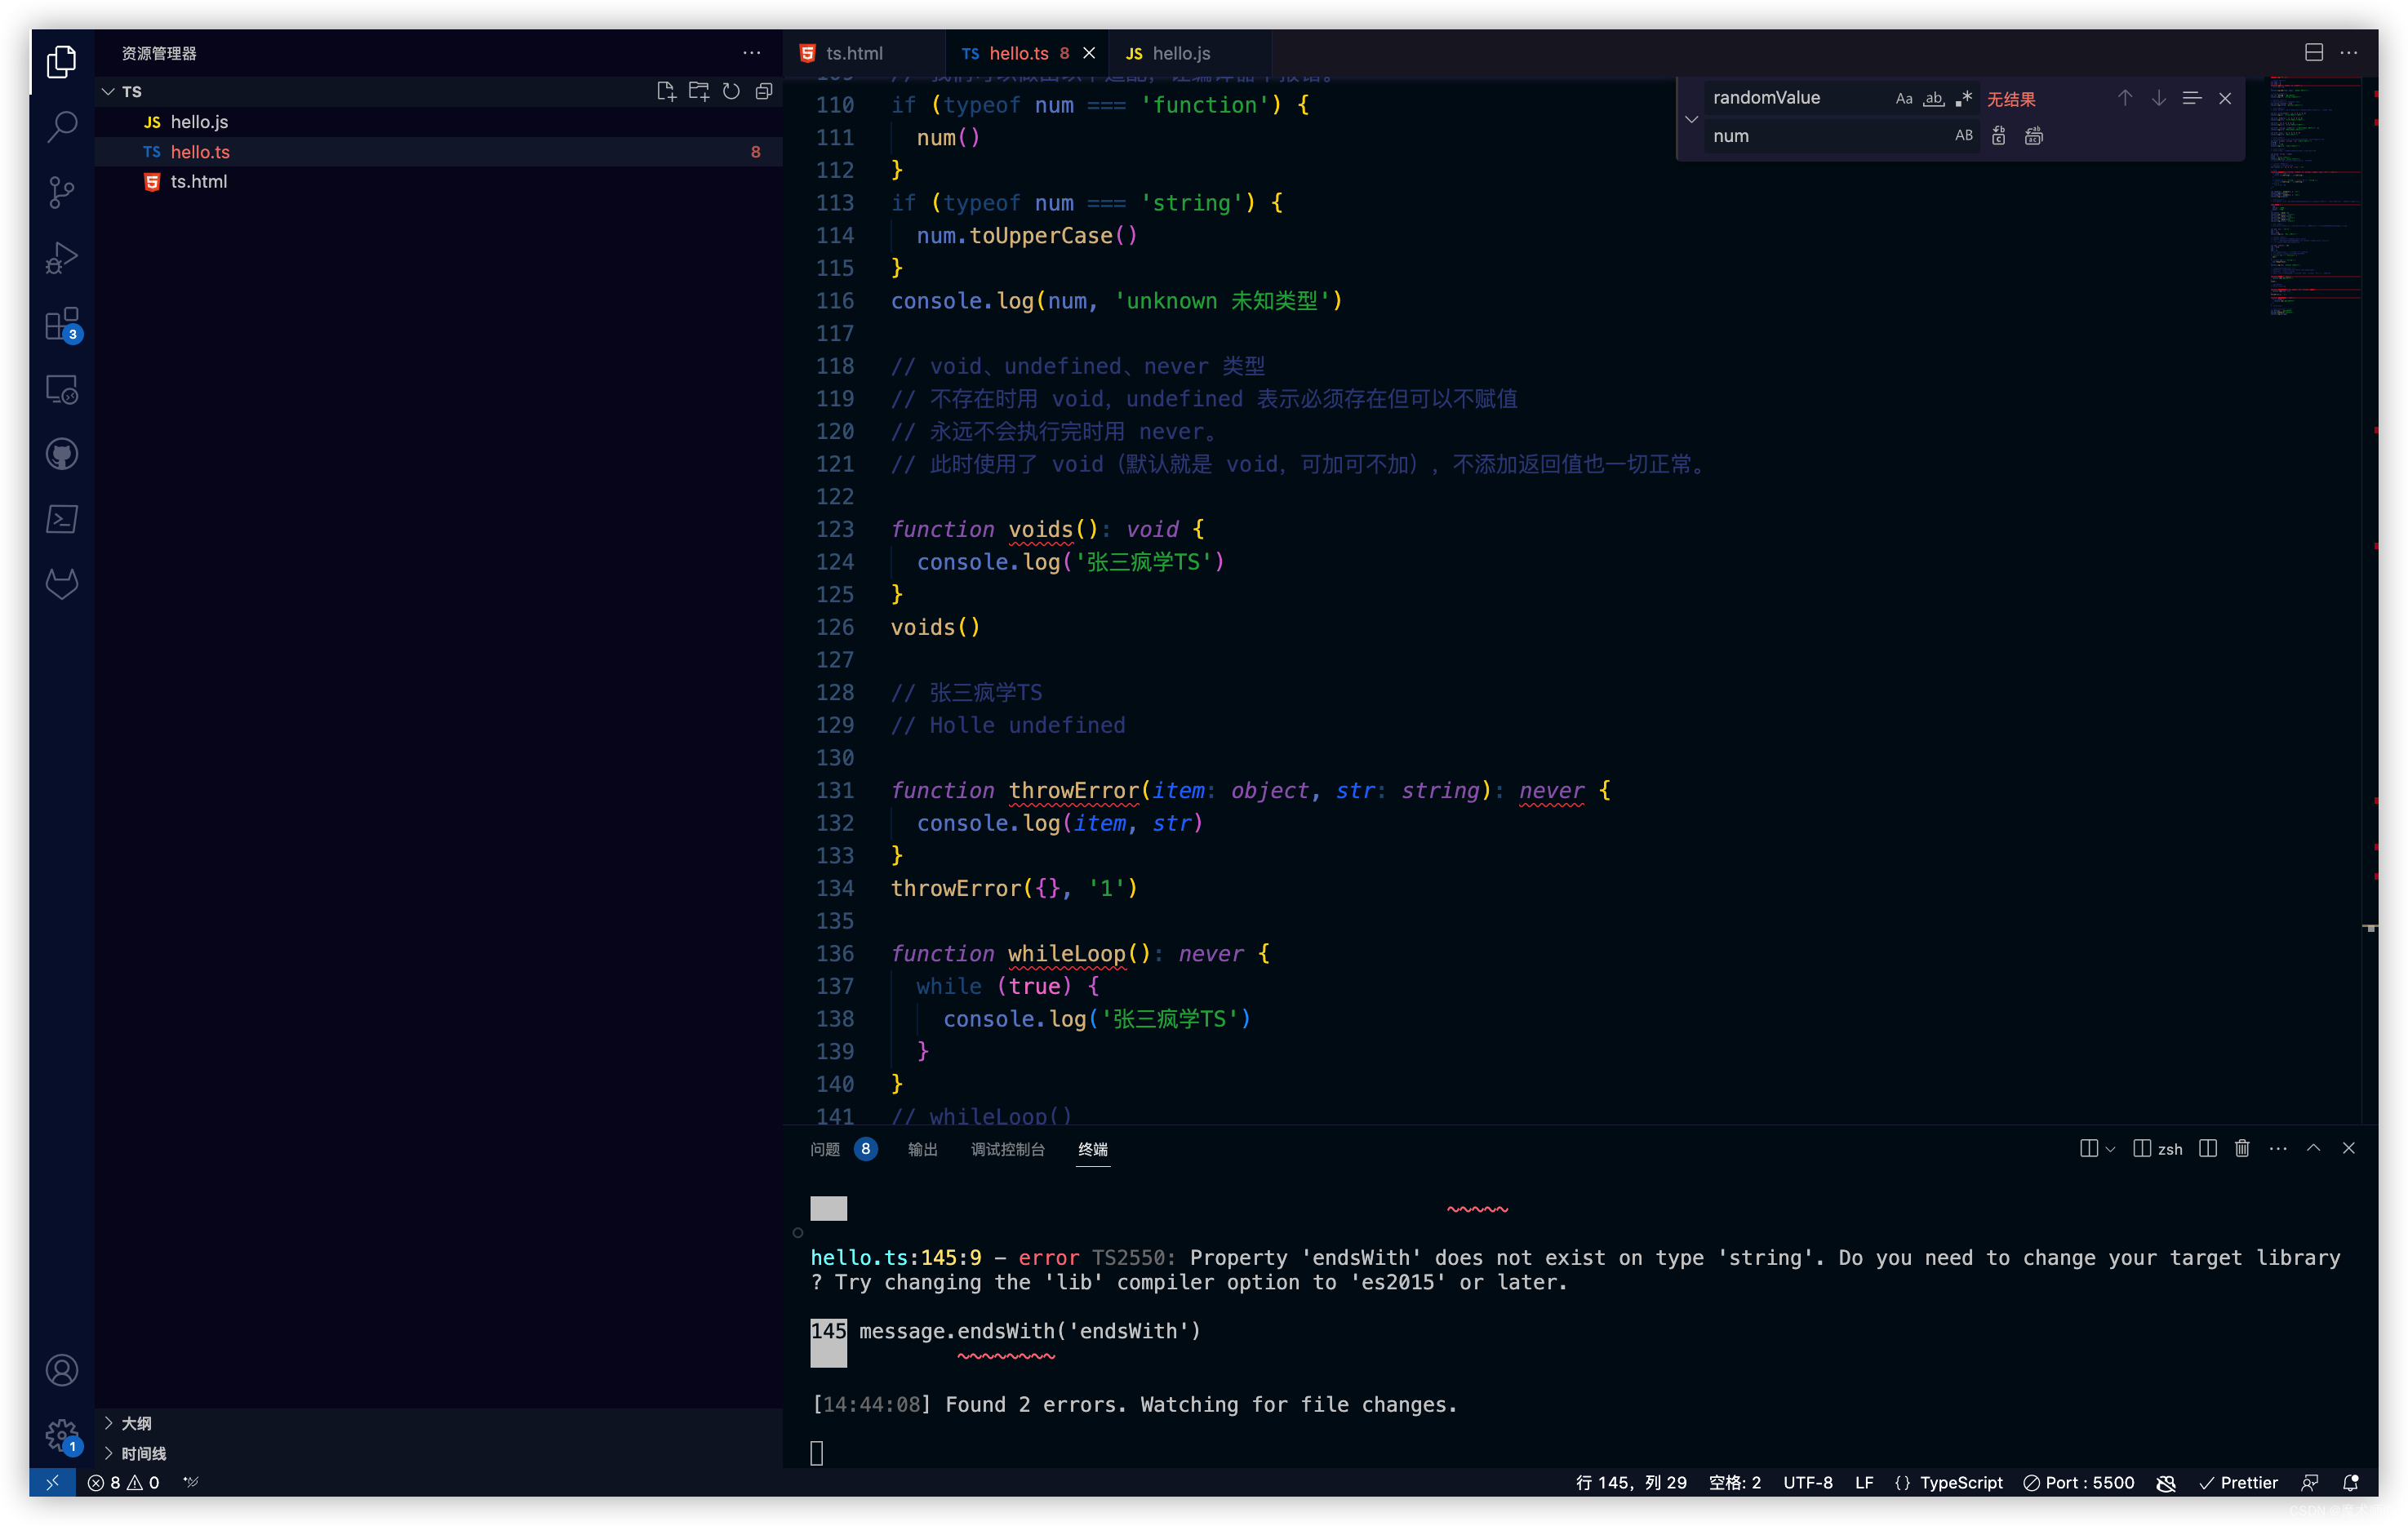
Task: Open explorer panel more actions menu
Action: (x=751, y=53)
